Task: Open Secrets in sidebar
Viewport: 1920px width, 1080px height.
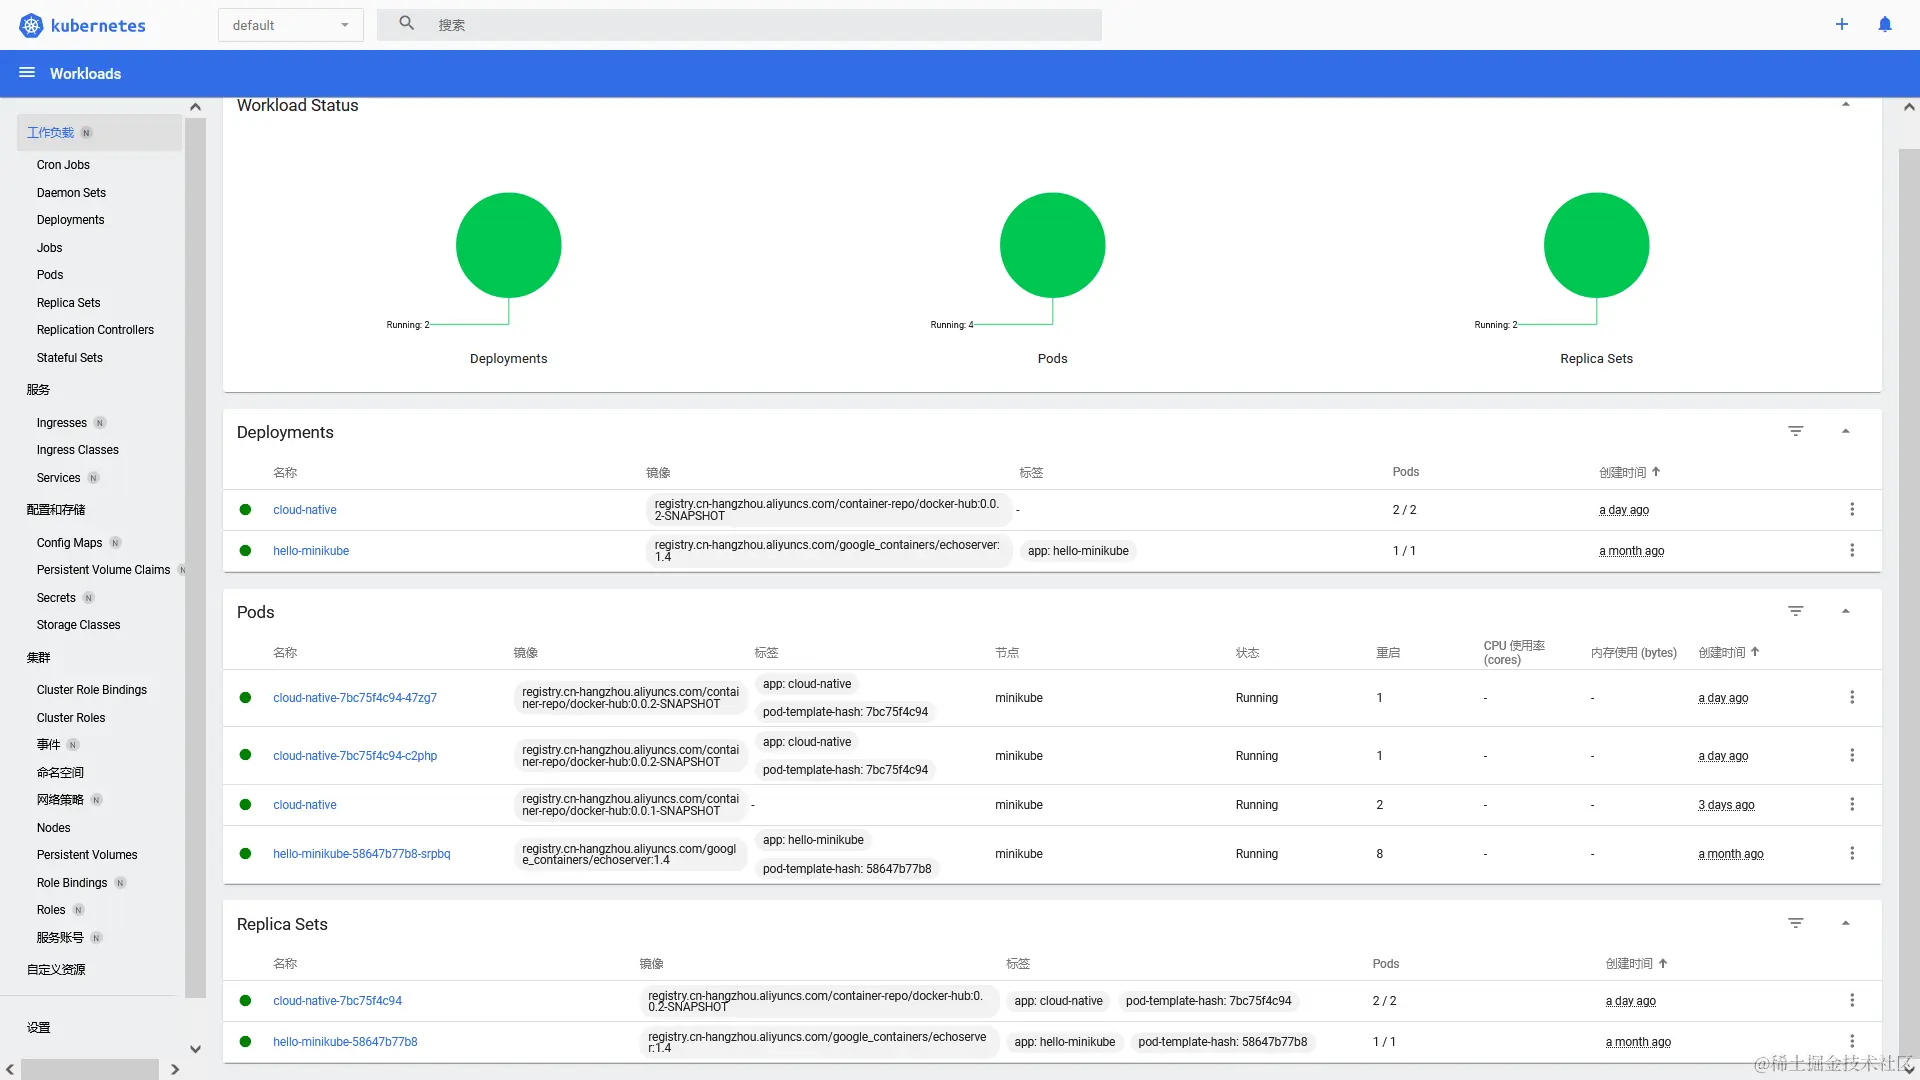Action: coord(56,598)
